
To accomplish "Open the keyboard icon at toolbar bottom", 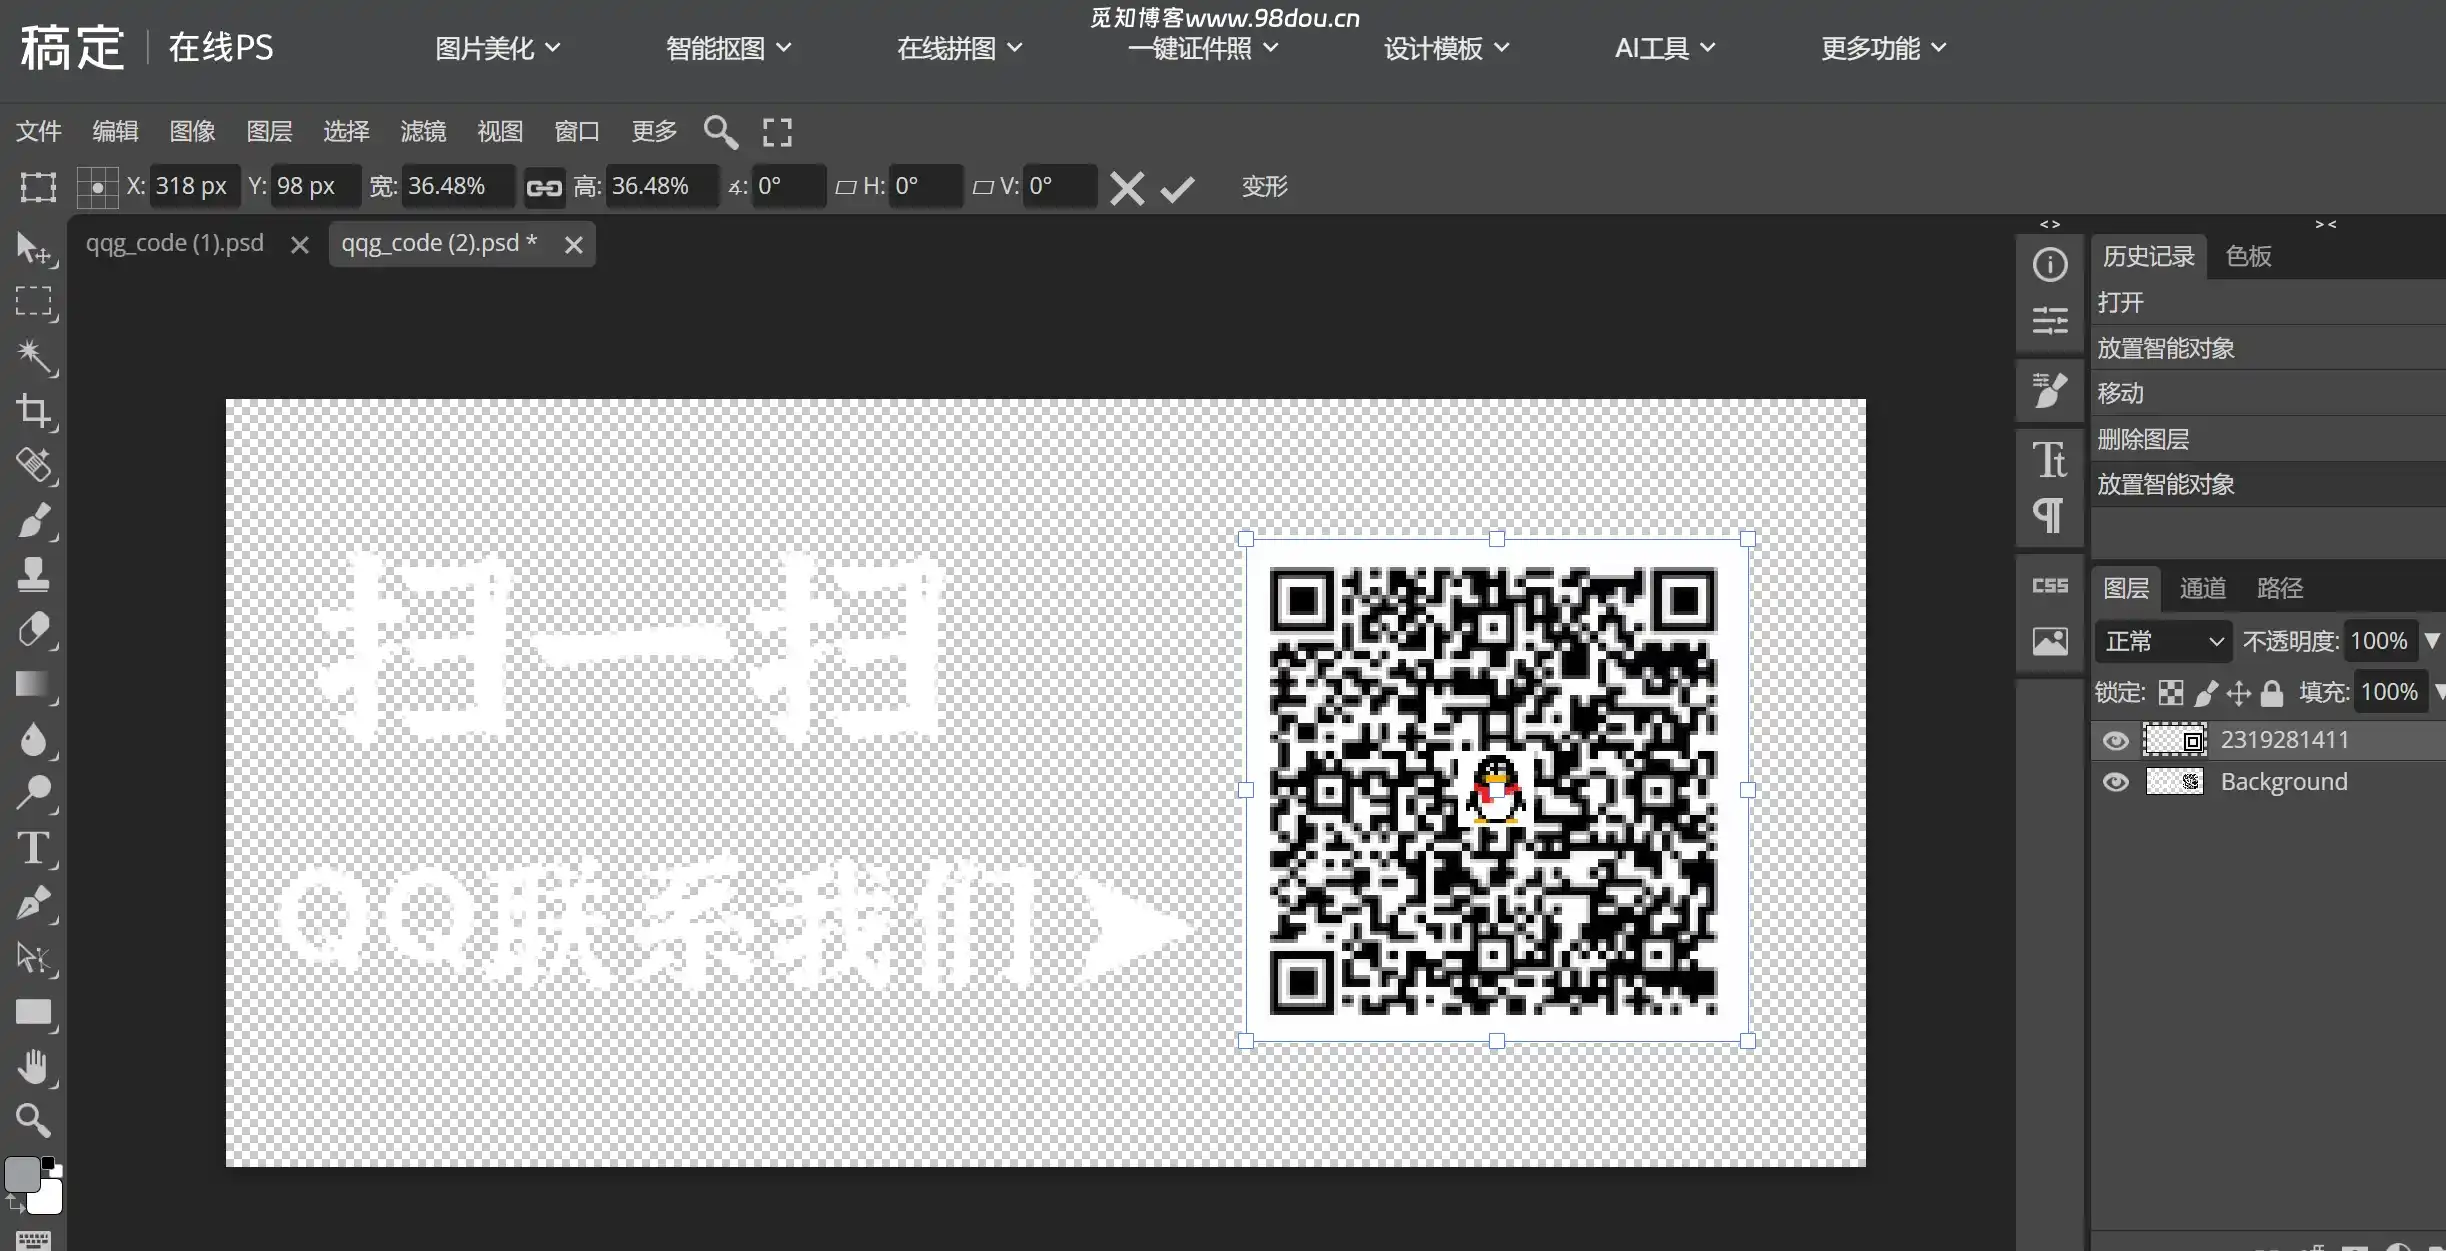I will pos(33,1240).
